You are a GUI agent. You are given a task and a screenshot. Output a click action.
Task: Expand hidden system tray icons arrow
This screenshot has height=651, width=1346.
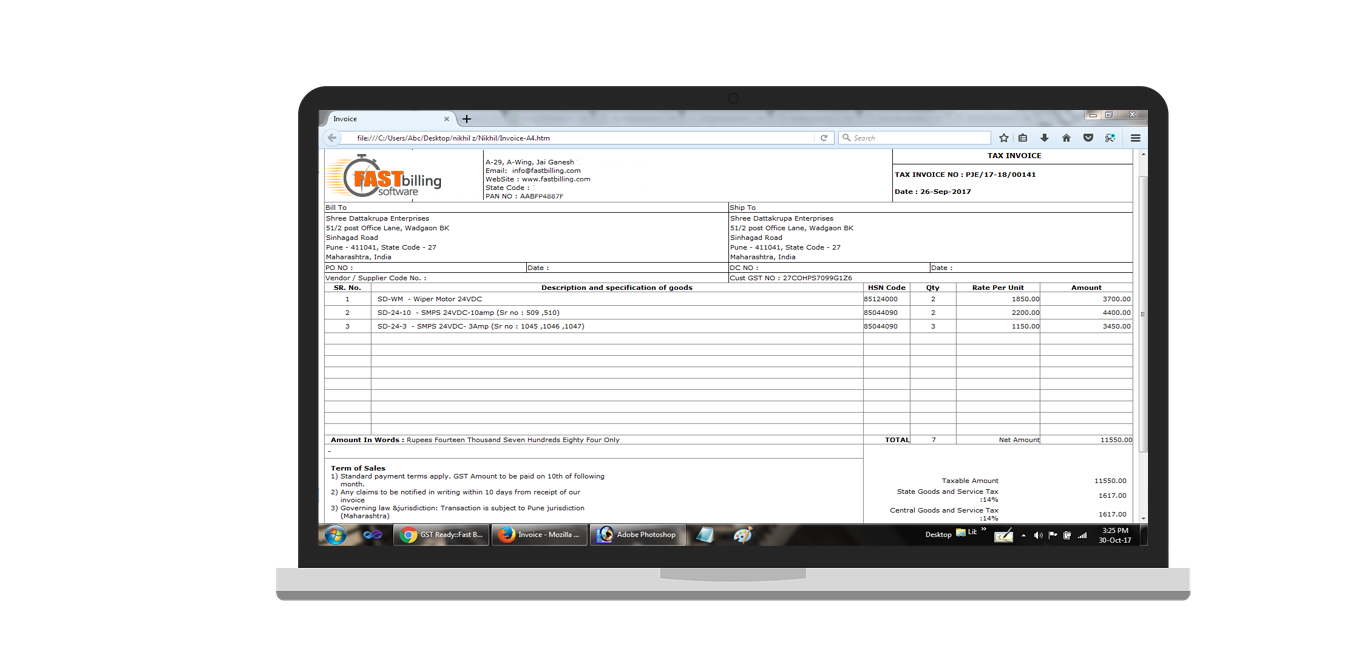click(1024, 536)
